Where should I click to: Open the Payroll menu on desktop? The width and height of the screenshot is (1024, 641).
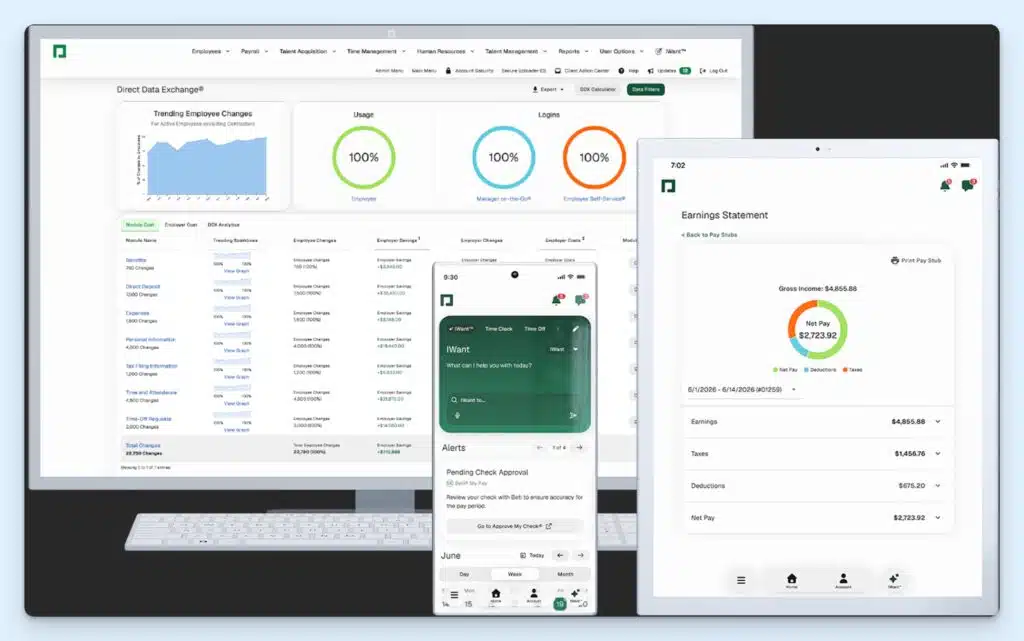pos(255,51)
